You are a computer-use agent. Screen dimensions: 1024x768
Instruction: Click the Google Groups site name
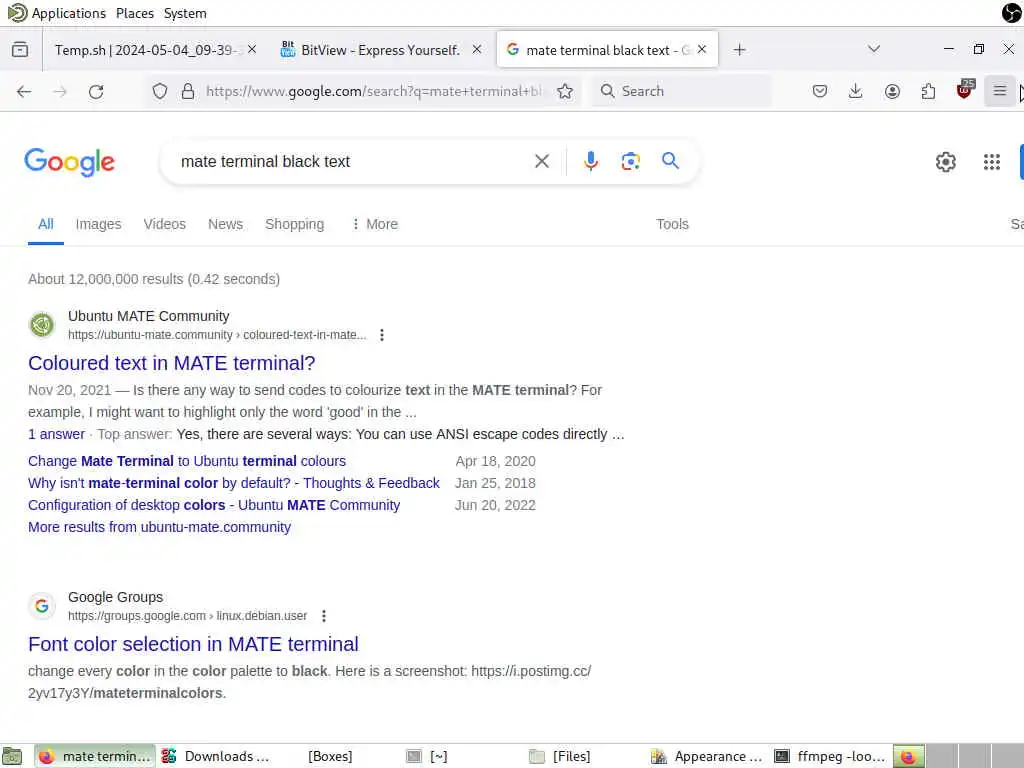tap(116, 597)
